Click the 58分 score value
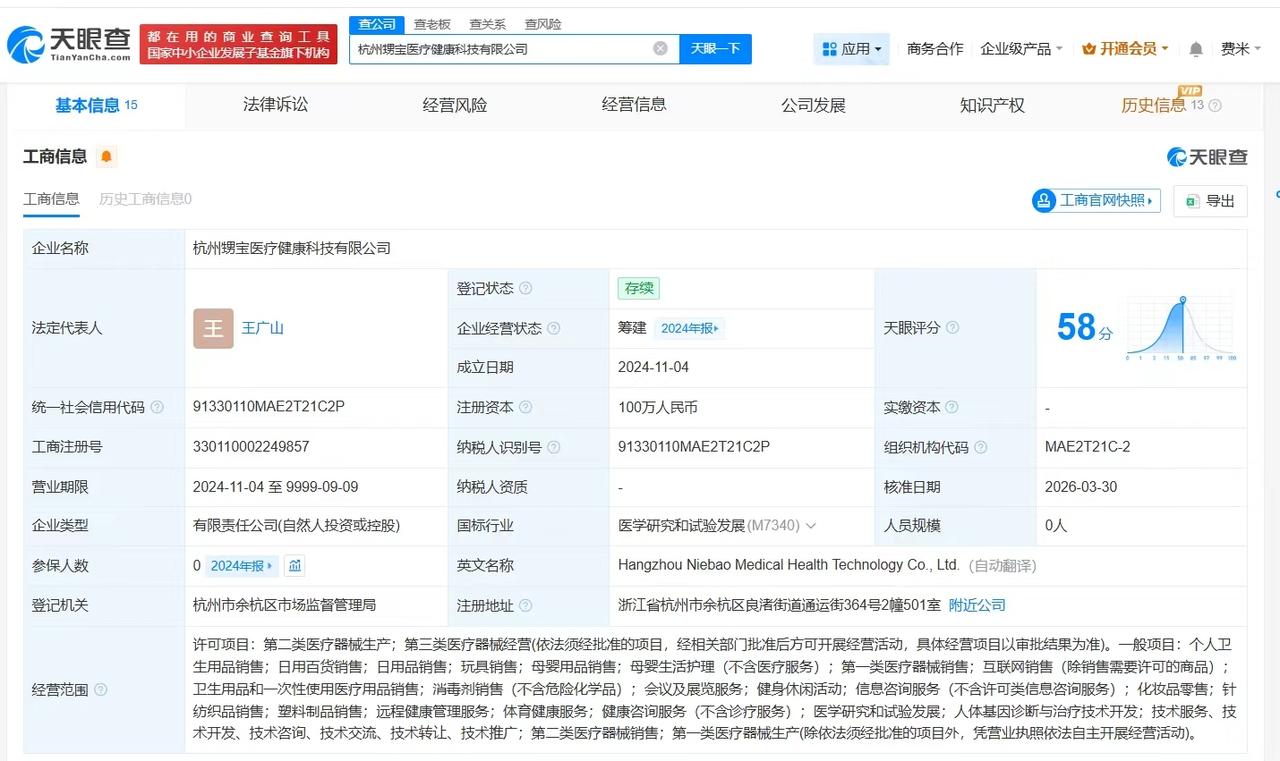Image resolution: width=1280 pixels, height=761 pixels. coord(1084,328)
